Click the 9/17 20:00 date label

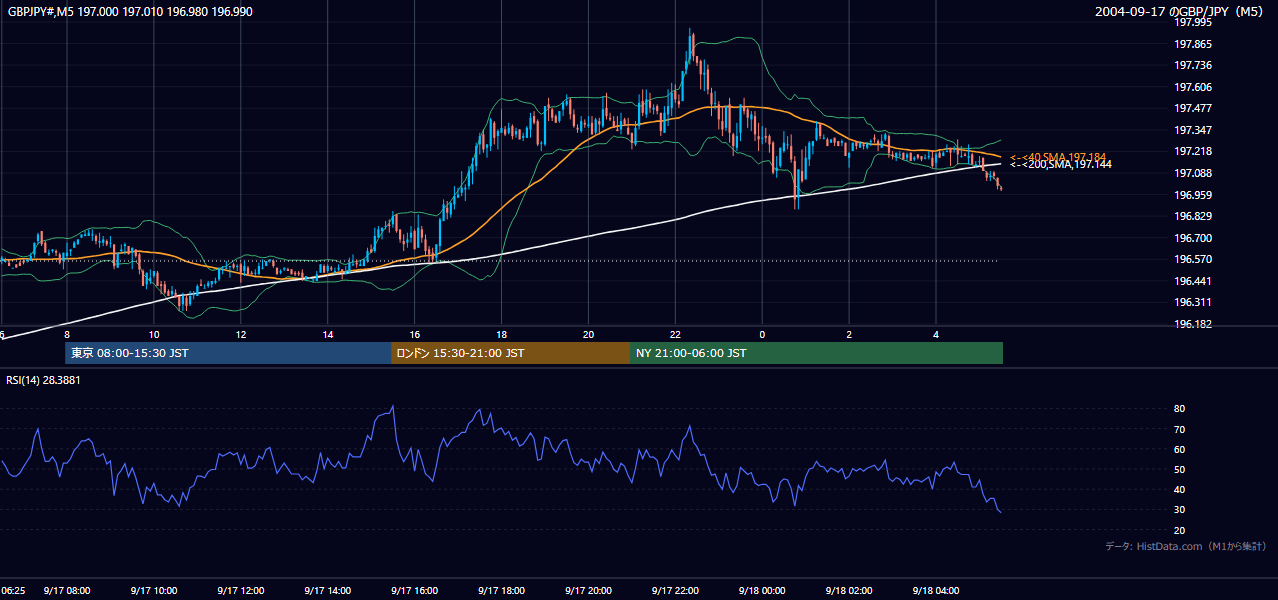[588, 591]
